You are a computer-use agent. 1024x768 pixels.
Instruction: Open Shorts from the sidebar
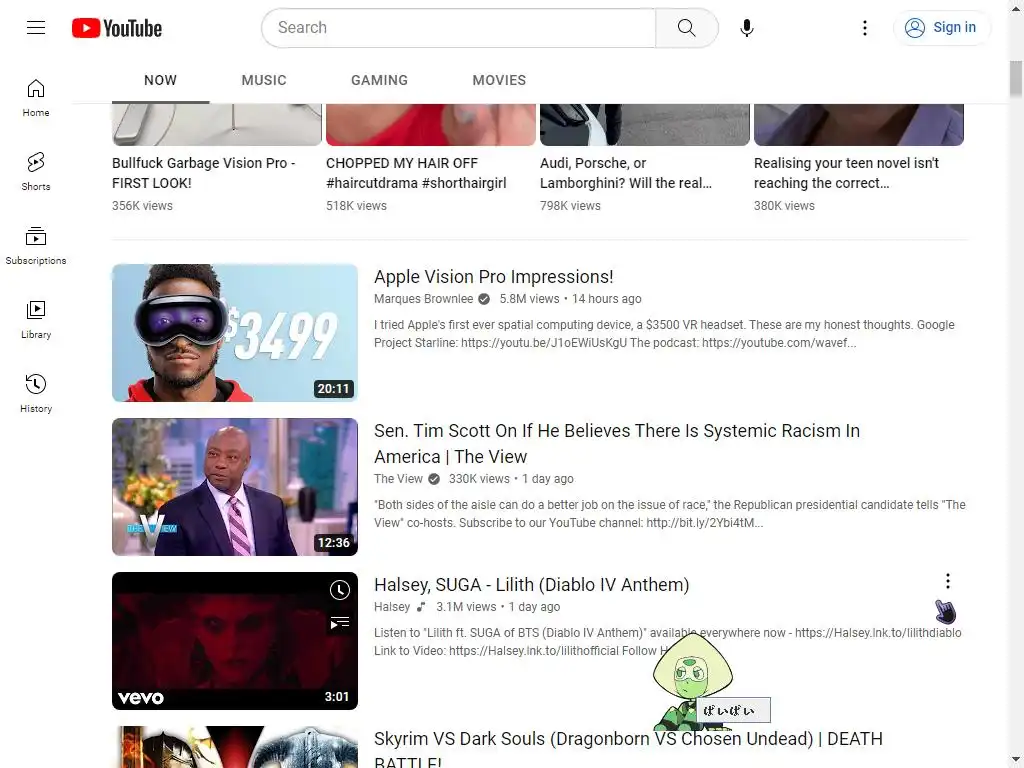(36, 172)
